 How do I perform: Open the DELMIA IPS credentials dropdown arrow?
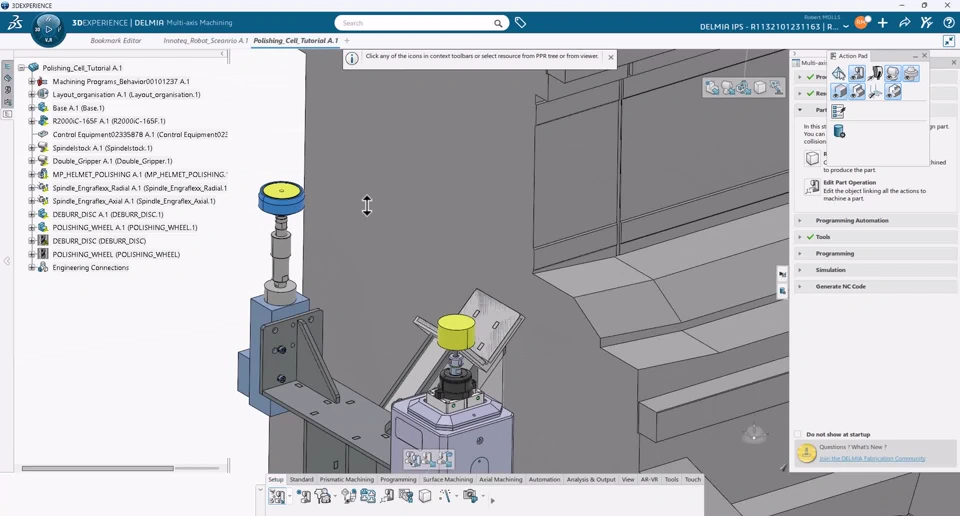pyautogui.click(x=846, y=27)
